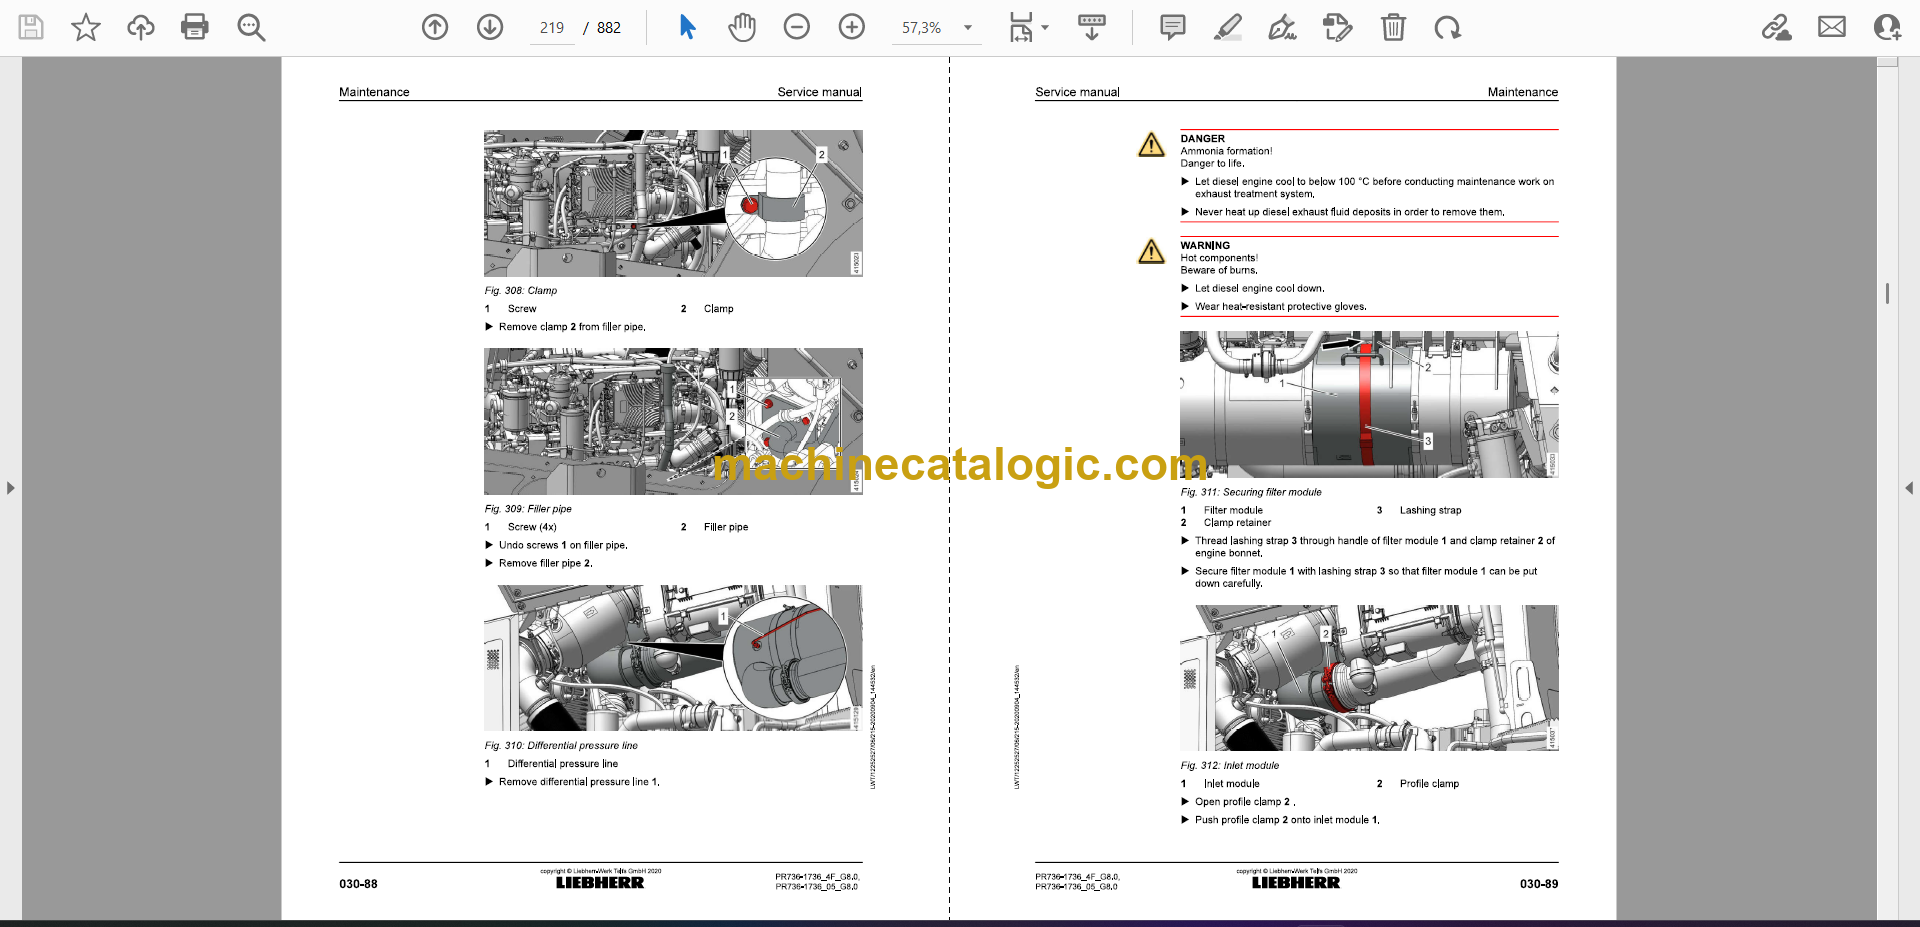Click the text 'Remove clamp 2 from filler pipe.'

click(572, 327)
